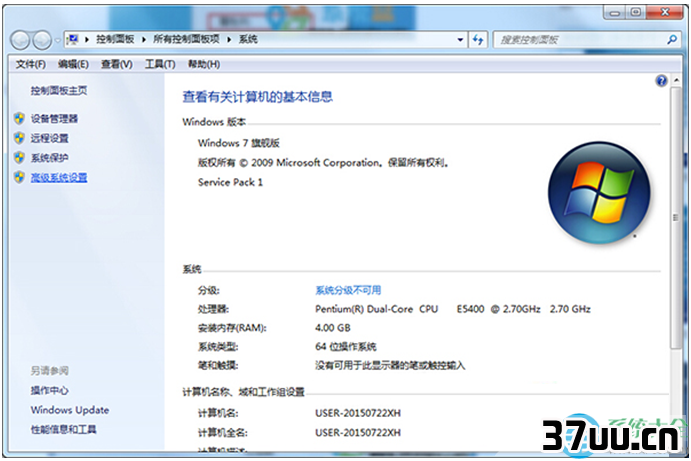Viewport: 691px width, 461px height.
Task: Open 设备管理器 link
Action: 54,119
